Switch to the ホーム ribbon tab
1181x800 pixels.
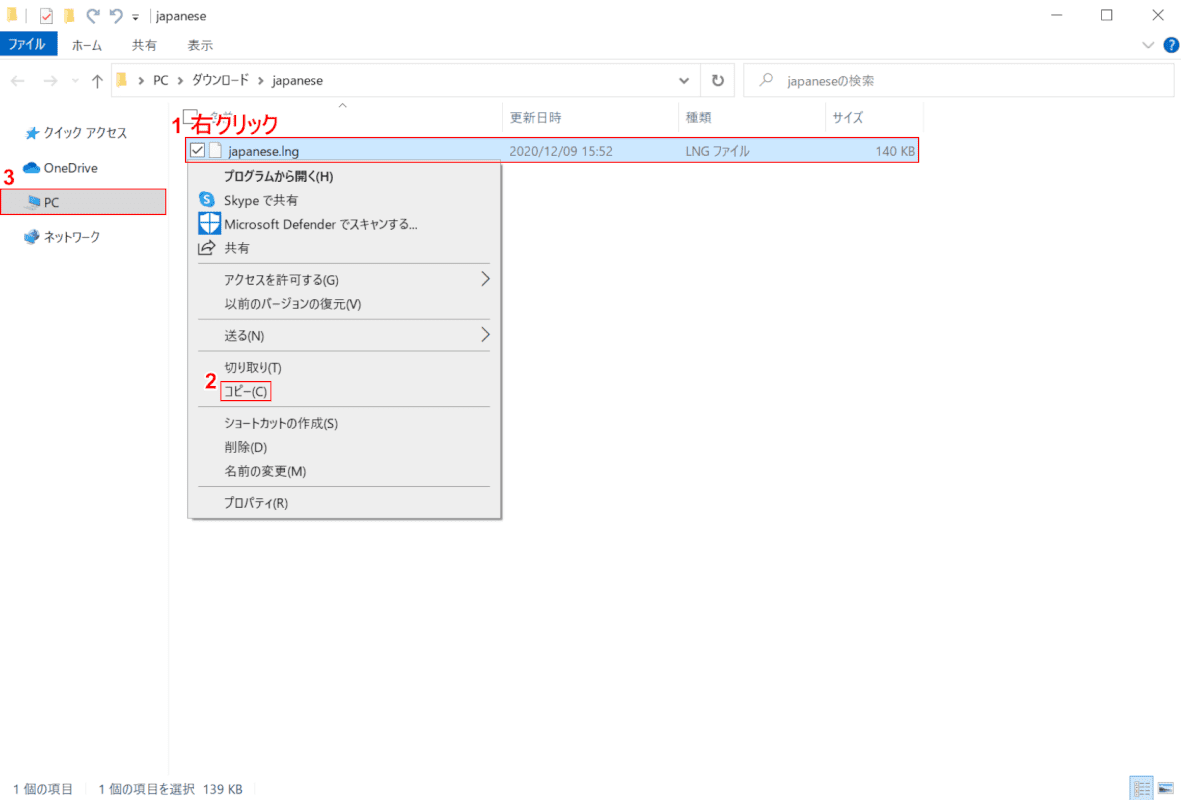tap(87, 45)
